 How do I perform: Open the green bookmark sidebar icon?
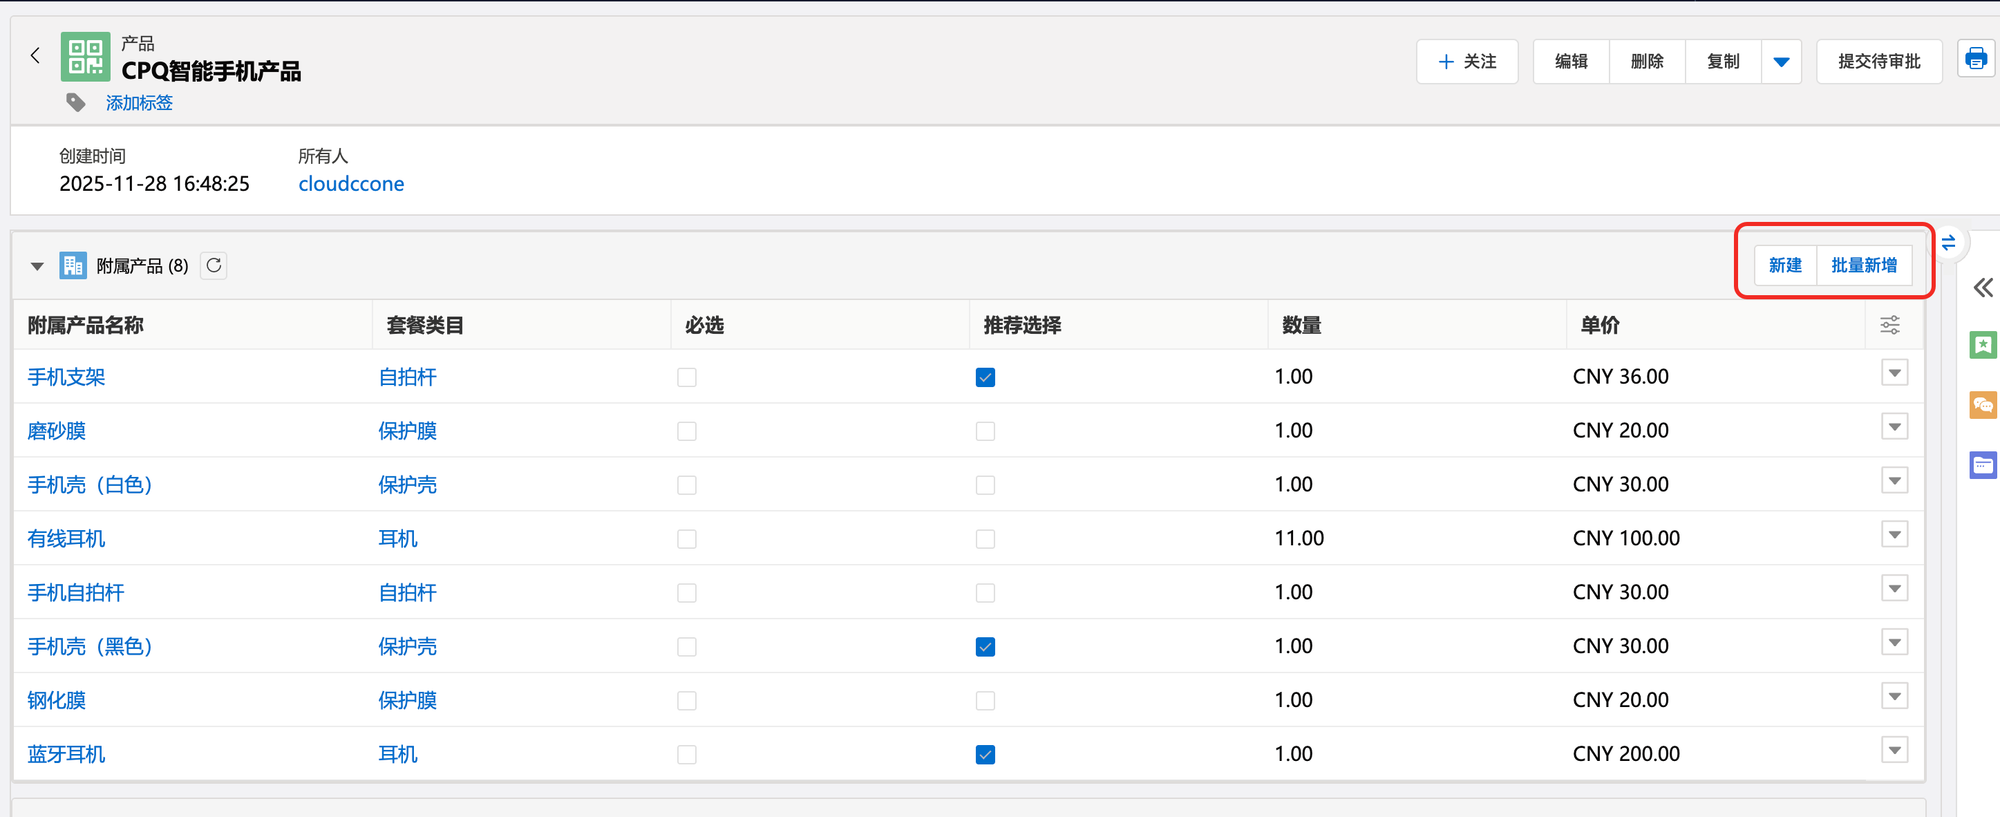click(1982, 346)
